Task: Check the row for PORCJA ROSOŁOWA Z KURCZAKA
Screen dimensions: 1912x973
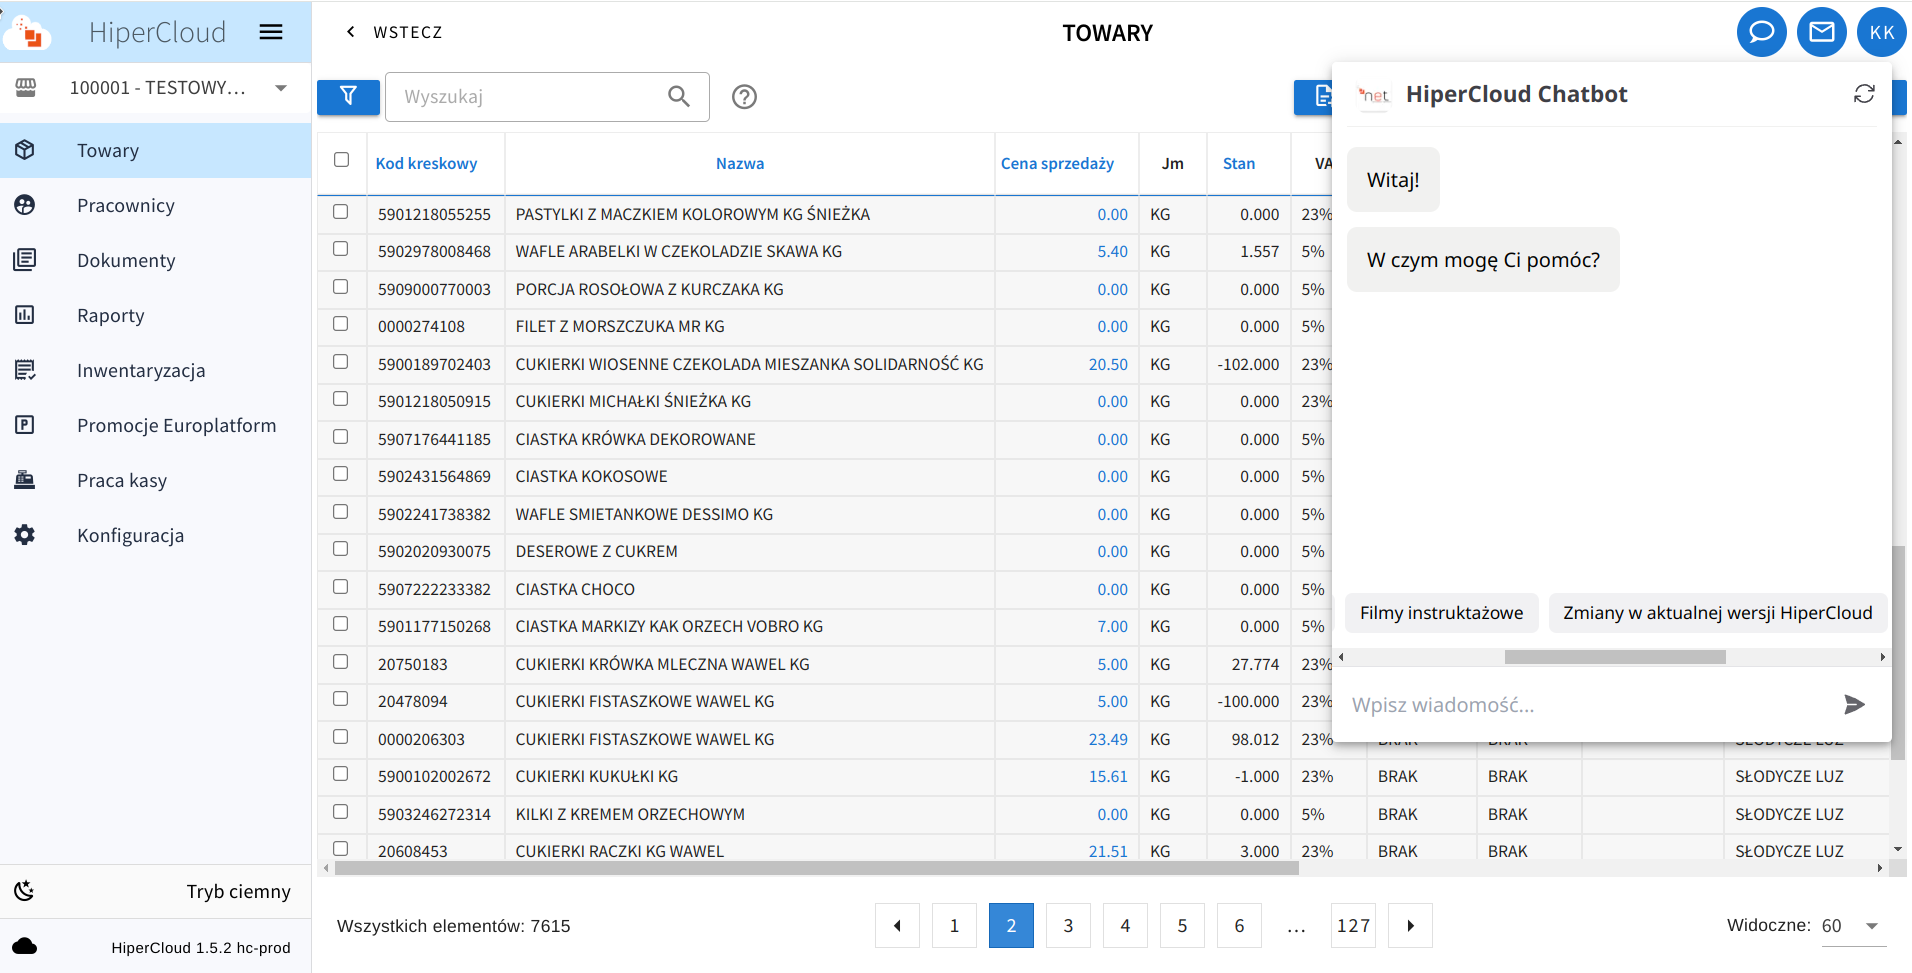Action: coord(341,287)
